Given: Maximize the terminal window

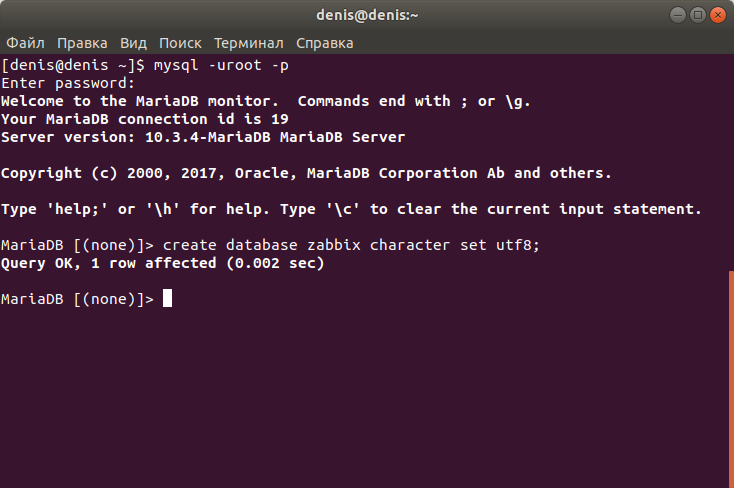Looking at the screenshot, I should 697,15.
